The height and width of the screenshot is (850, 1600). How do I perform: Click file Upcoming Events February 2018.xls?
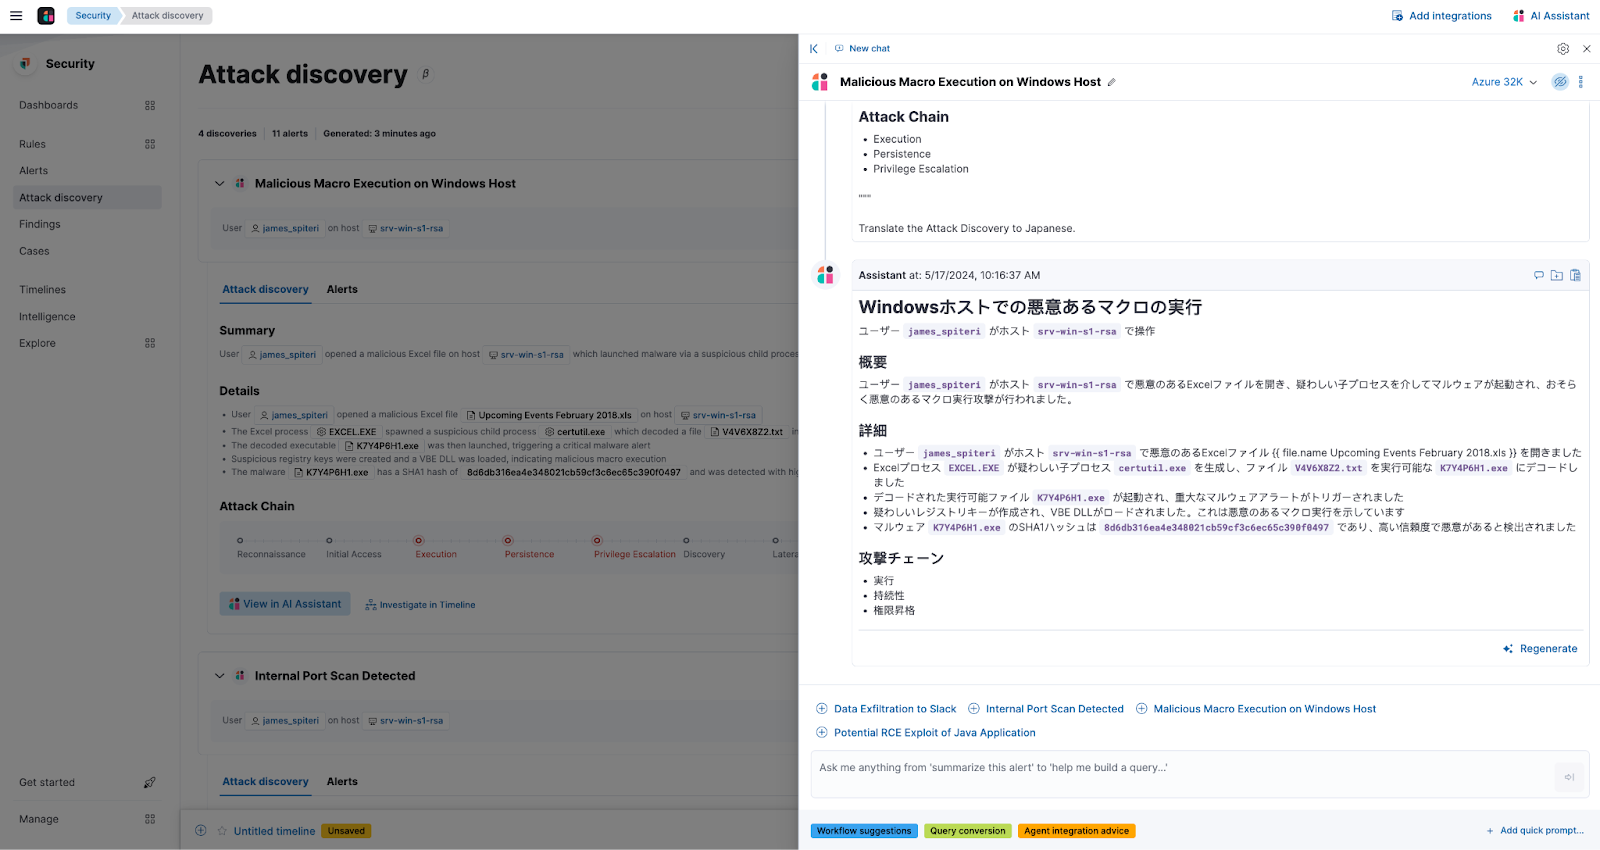[x=549, y=415]
